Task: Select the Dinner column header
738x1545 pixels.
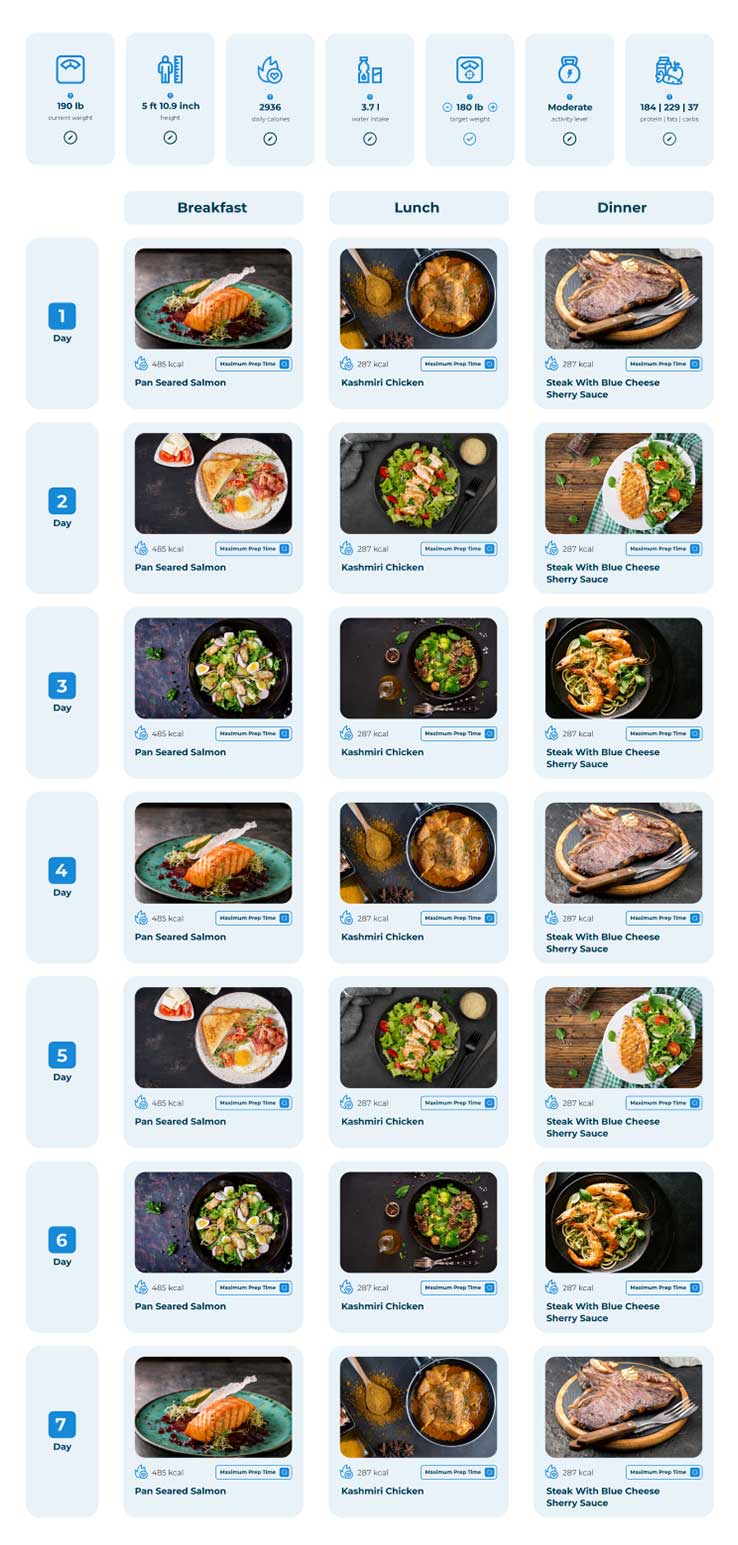Action: click(x=623, y=208)
